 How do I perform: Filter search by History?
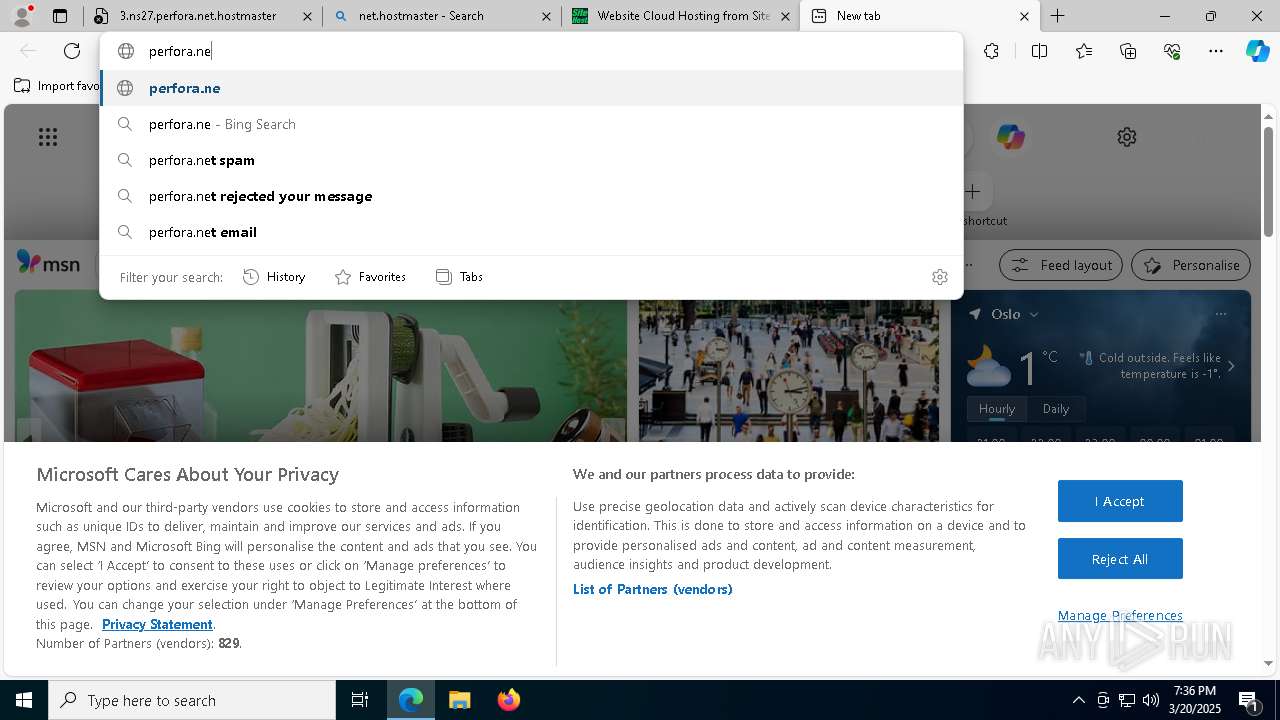click(274, 277)
